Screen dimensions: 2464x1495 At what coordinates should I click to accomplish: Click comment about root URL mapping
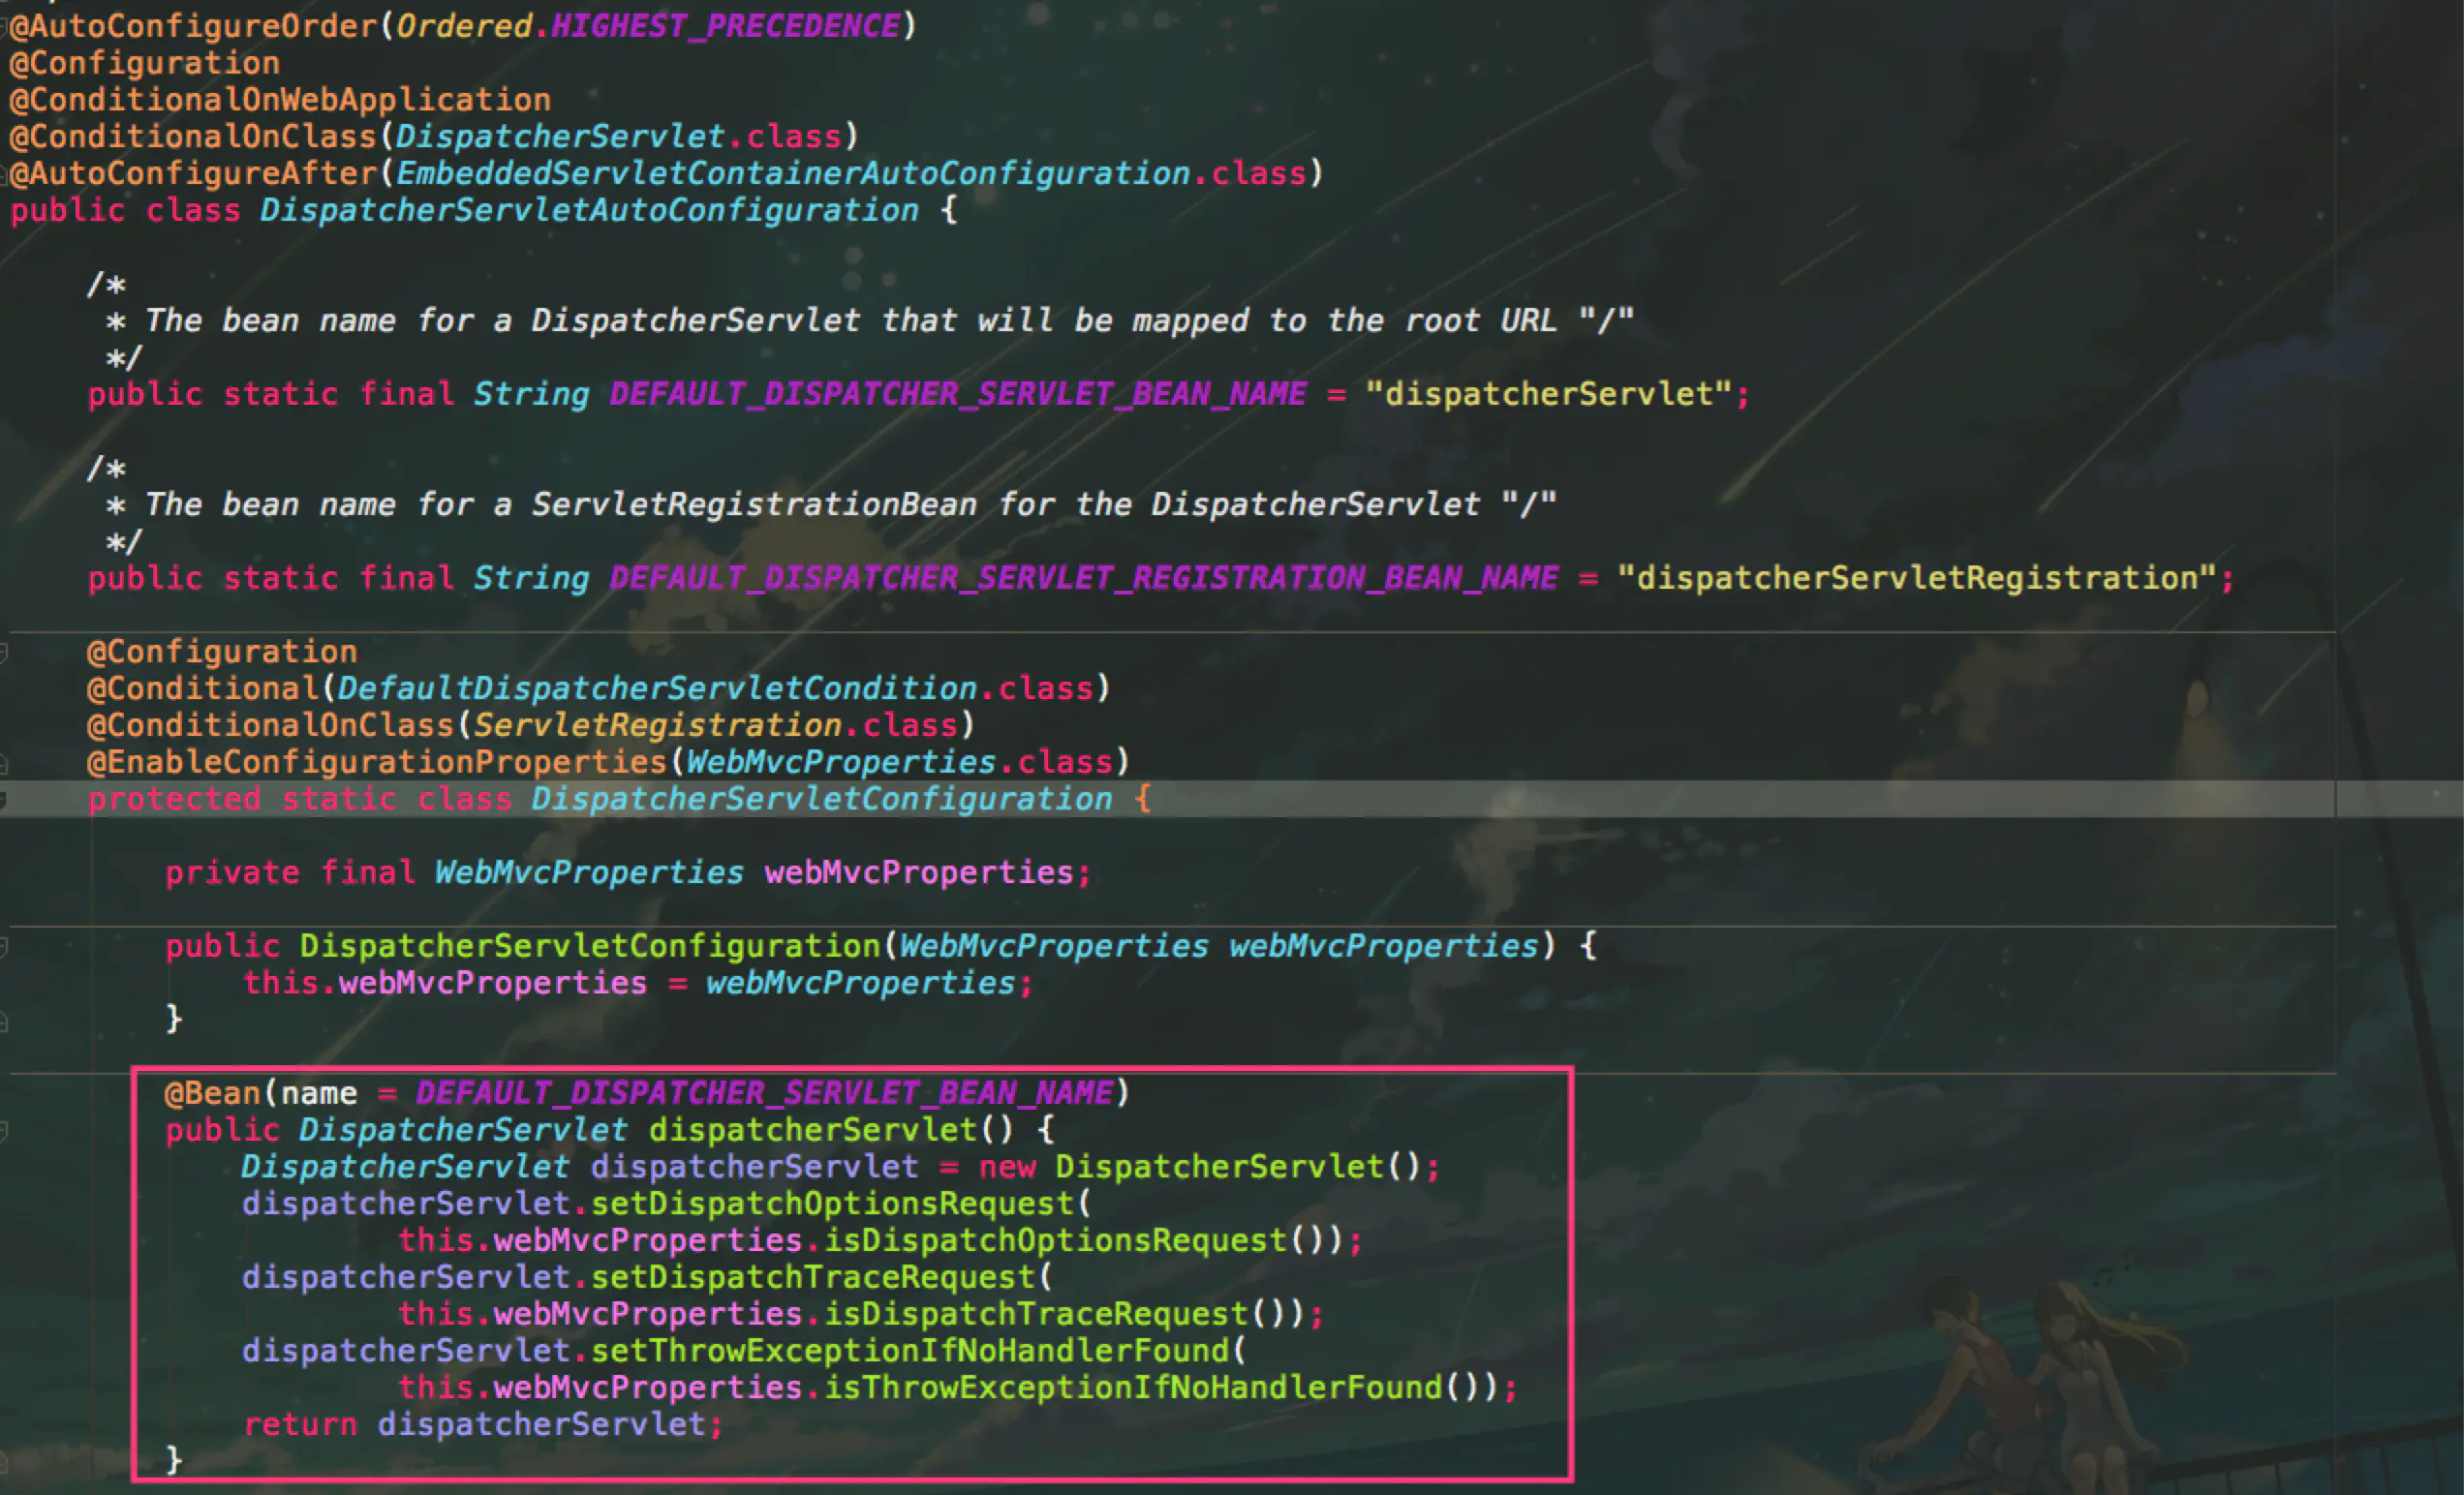[870, 320]
